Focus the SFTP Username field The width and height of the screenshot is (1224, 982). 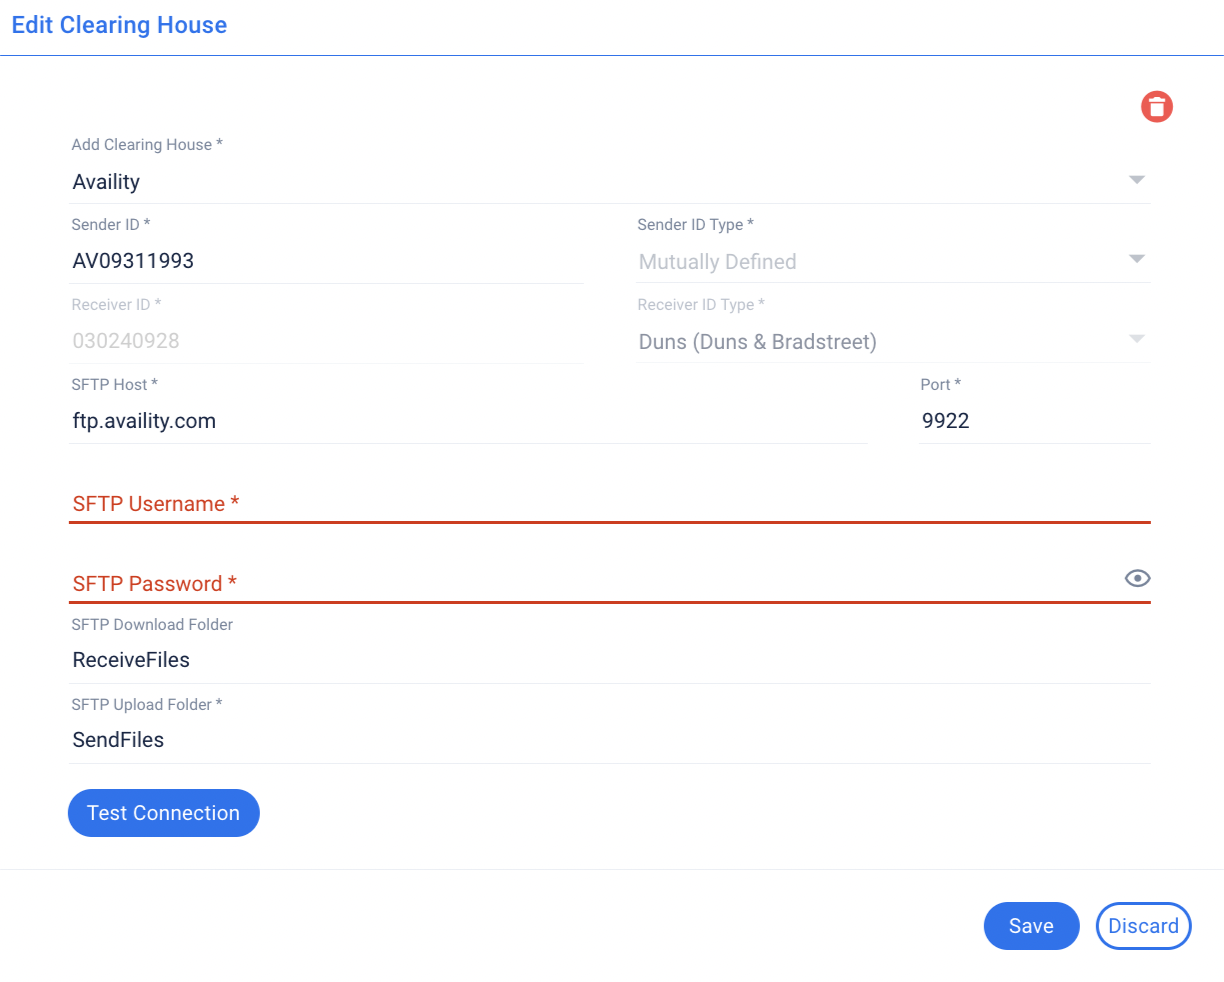[x=609, y=504]
